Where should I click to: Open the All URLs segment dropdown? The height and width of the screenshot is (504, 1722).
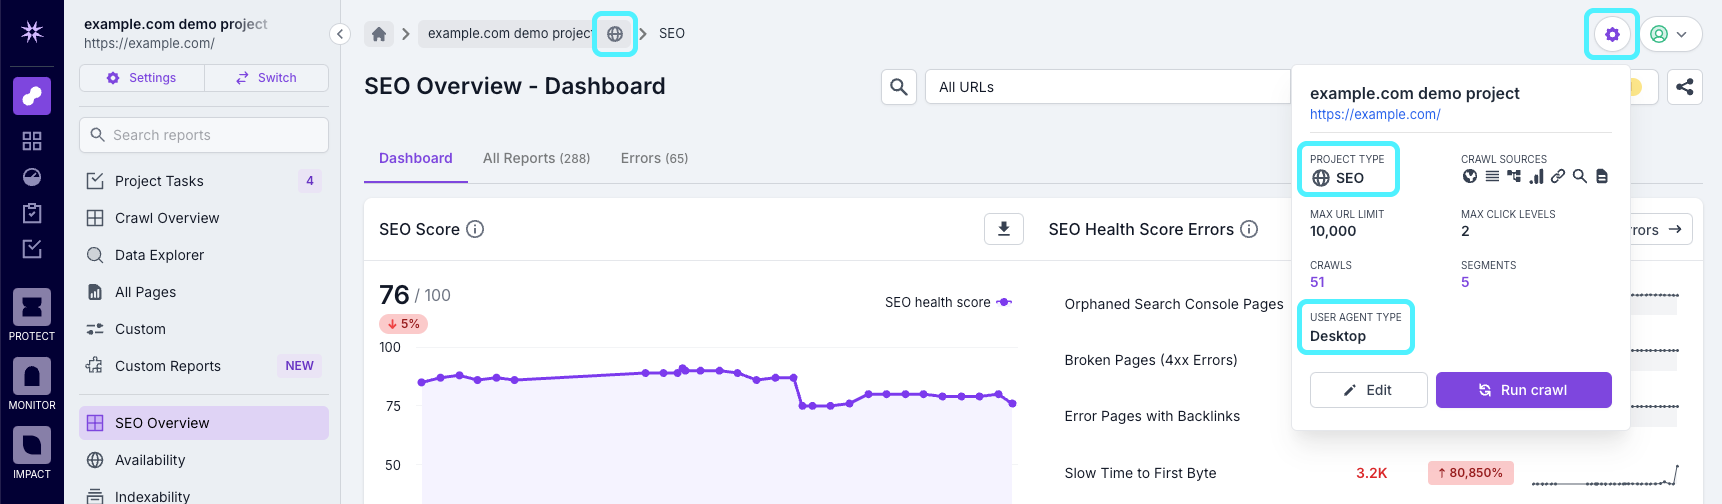(x=1108, y=87)
